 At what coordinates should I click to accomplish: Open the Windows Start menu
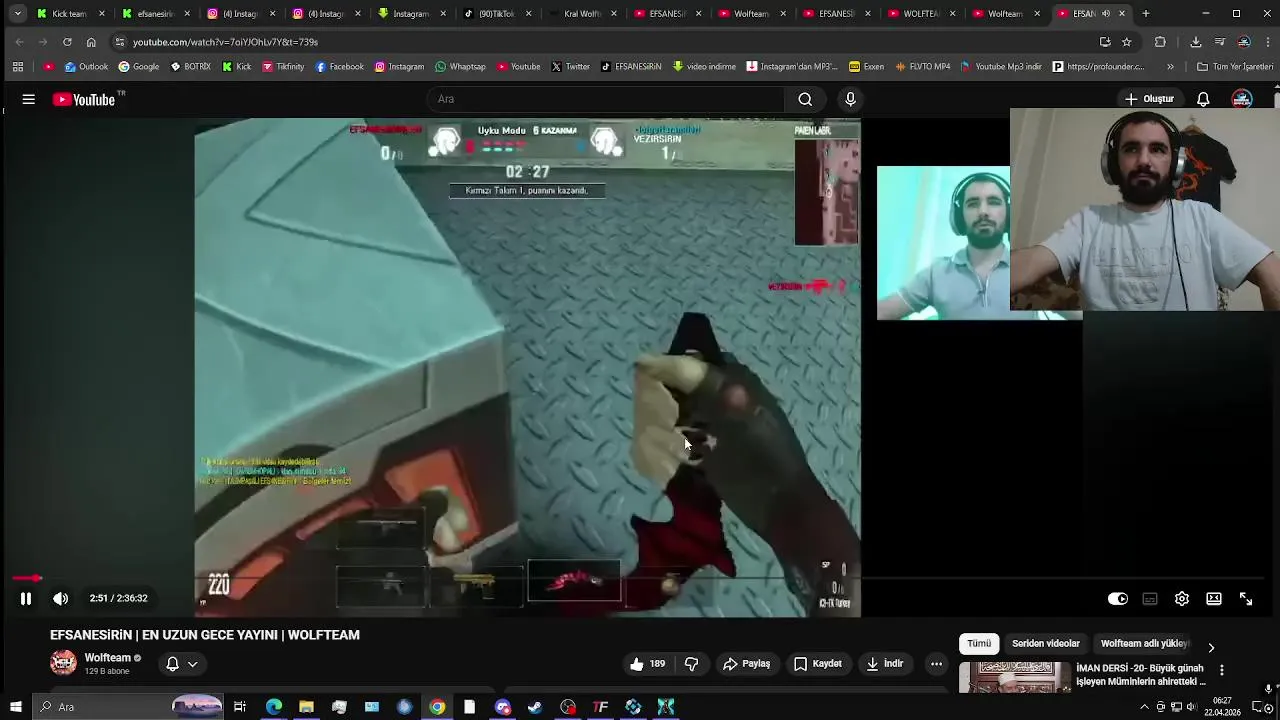click(16, 707)
